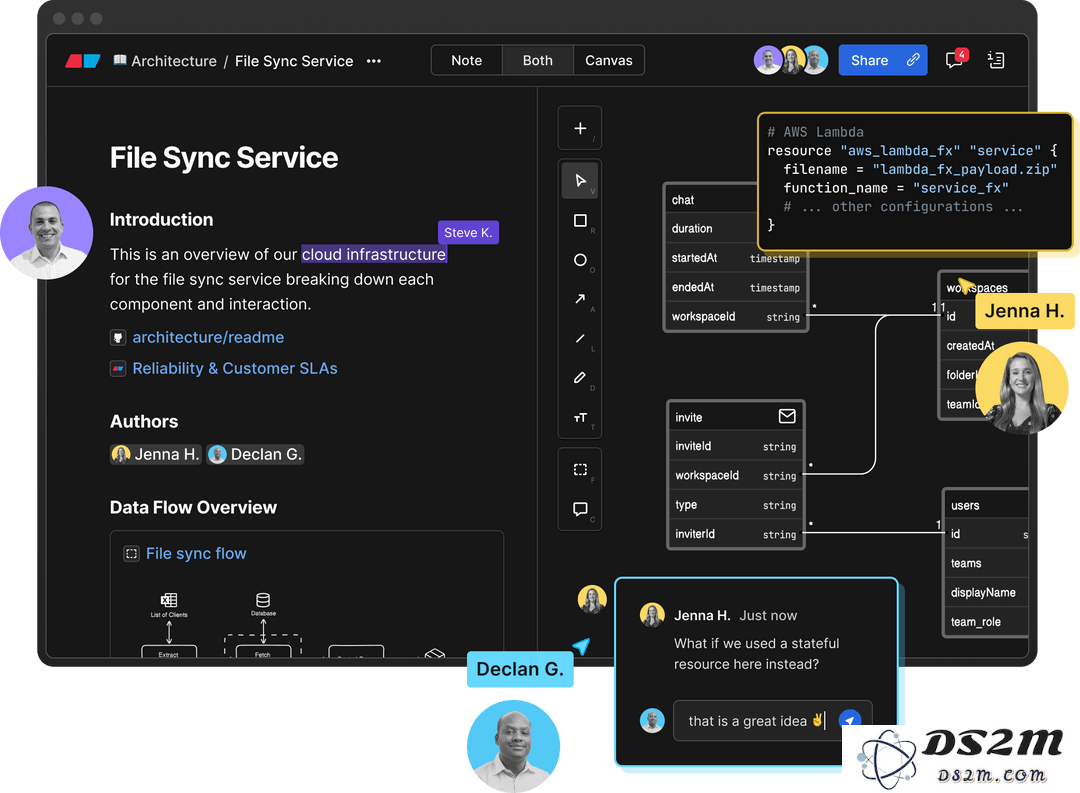Select the users table header
Image resolution: width=1080 pixels, height=793 pixels.
click(986, 505)
